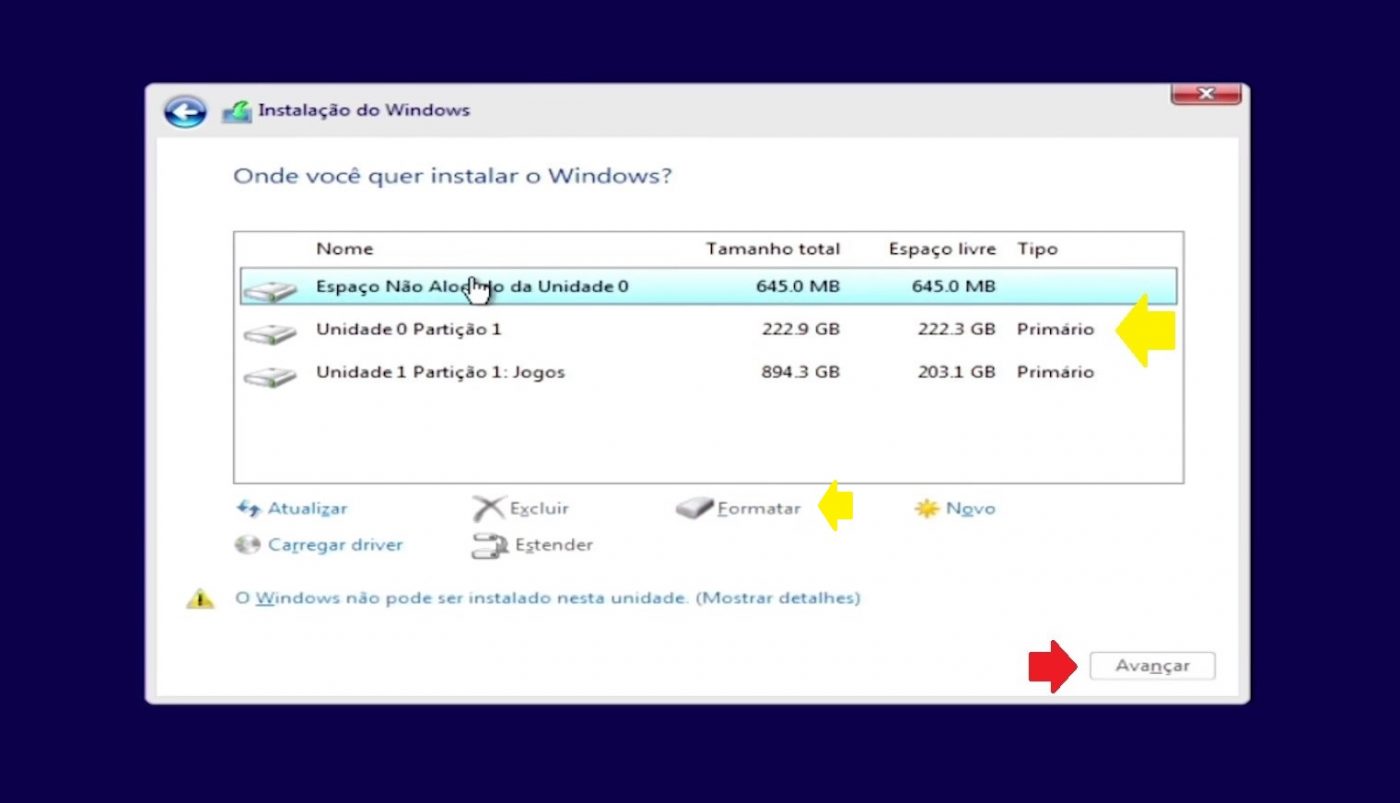Click the refresh arrows icon beside Atualizar

pos(247,509)
